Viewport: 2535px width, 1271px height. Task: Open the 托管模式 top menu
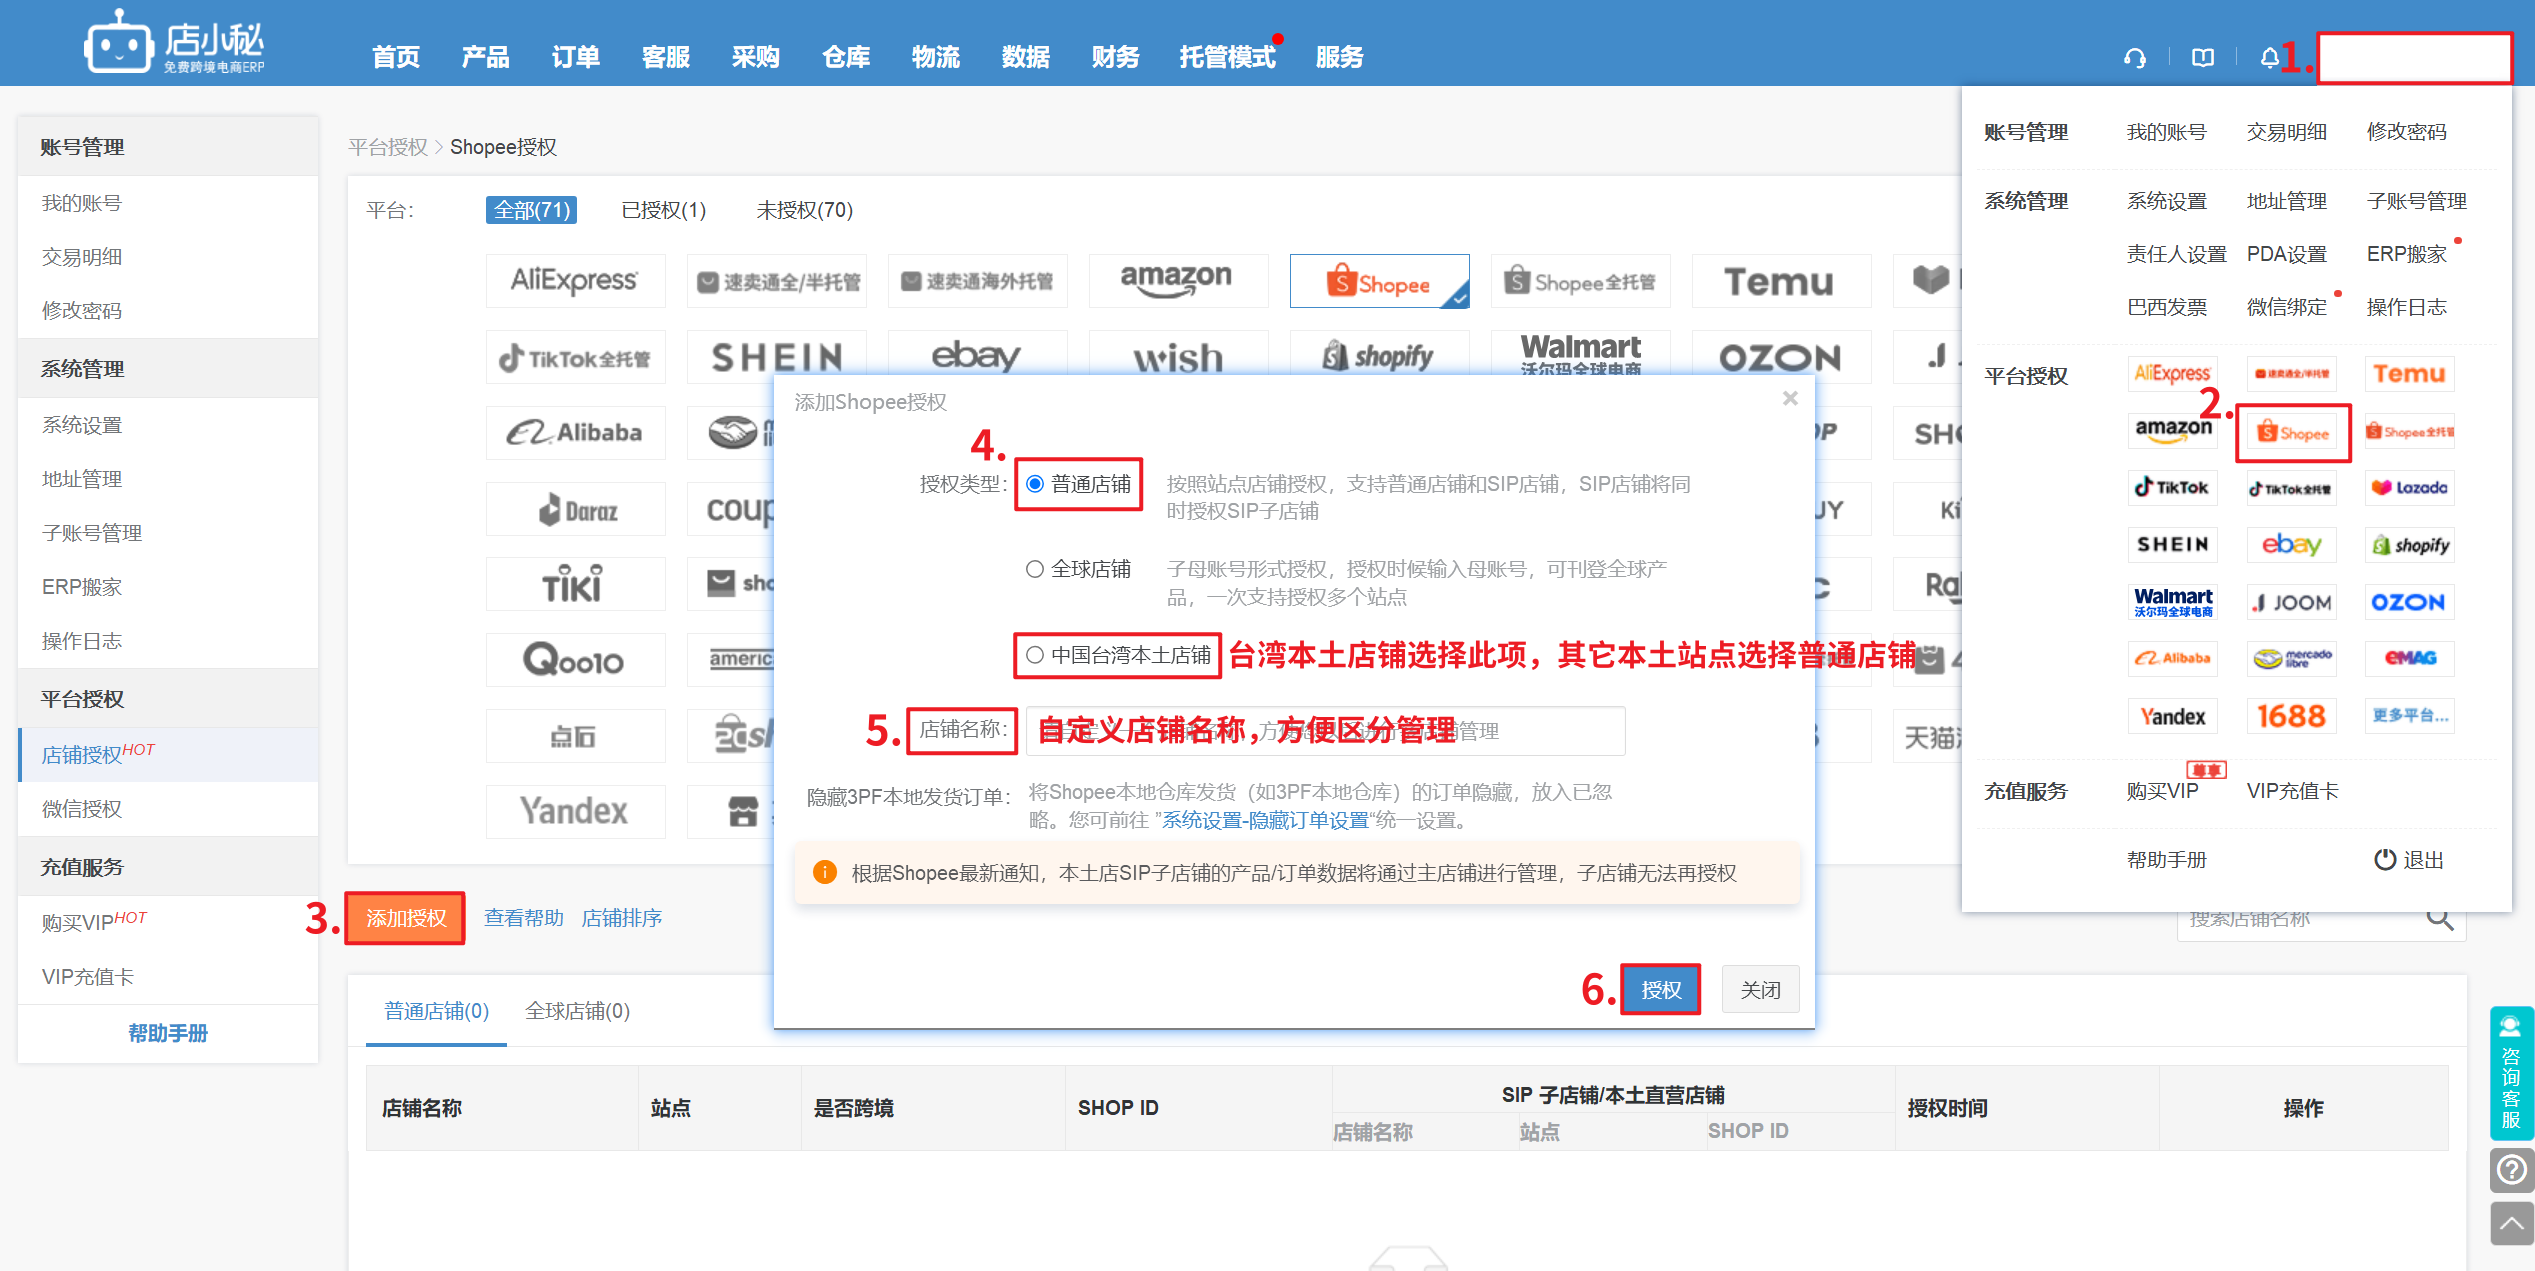1227,57
